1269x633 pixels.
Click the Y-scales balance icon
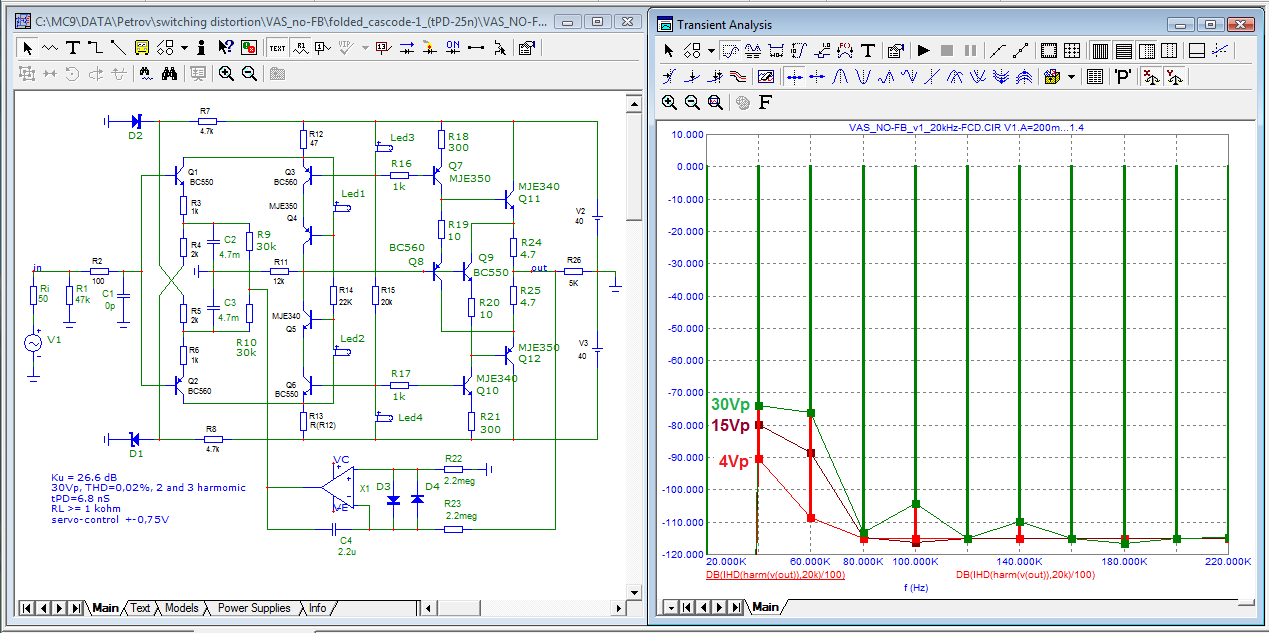click(x=1174, y=77)
